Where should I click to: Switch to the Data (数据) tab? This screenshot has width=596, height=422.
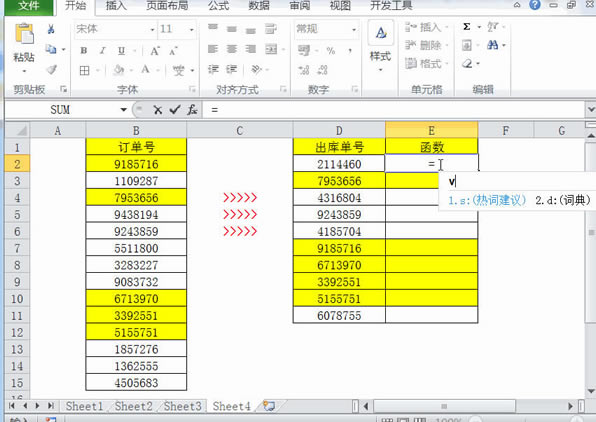259,6
